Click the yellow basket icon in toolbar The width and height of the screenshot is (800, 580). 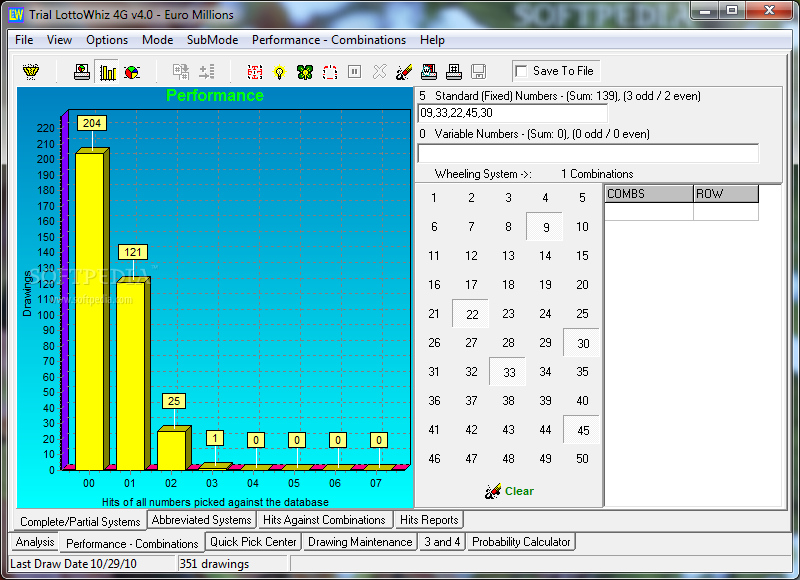[x=31, y=72]
